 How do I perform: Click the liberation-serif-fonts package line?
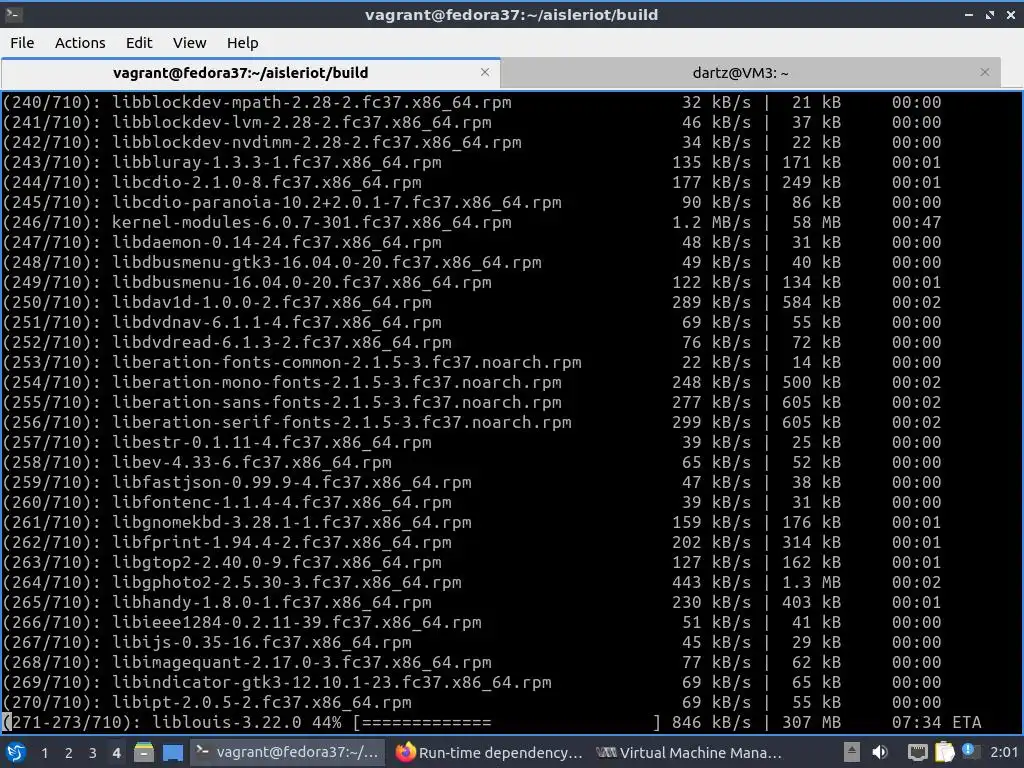pyautogui.click(x=472, y=422)
